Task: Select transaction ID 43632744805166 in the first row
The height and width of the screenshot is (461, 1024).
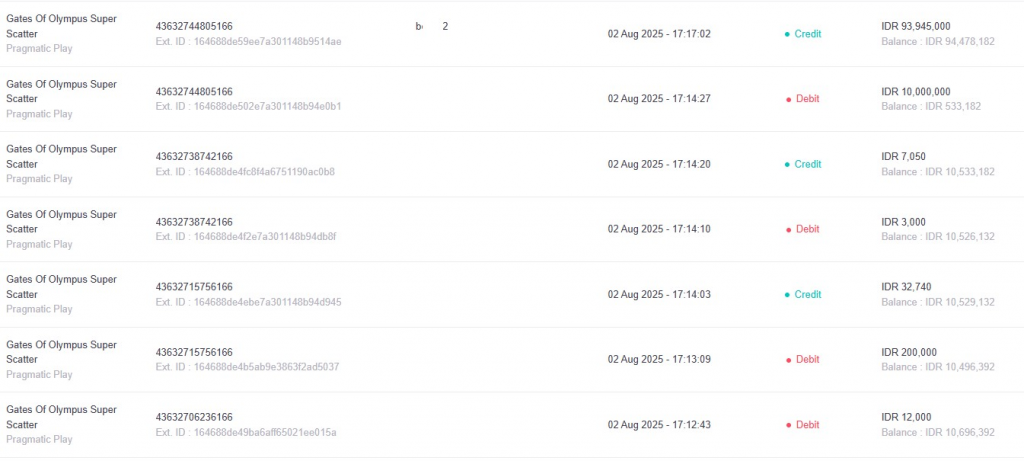Action: click(194, 26)
